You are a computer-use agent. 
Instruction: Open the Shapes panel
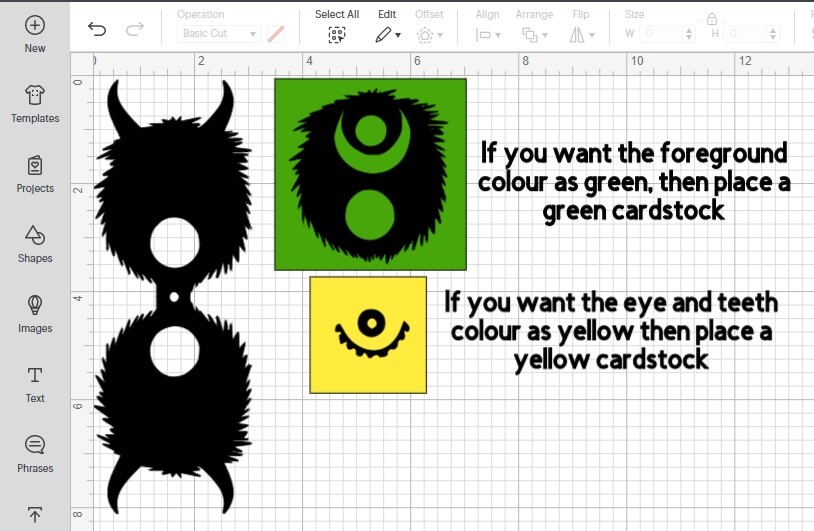35,244
